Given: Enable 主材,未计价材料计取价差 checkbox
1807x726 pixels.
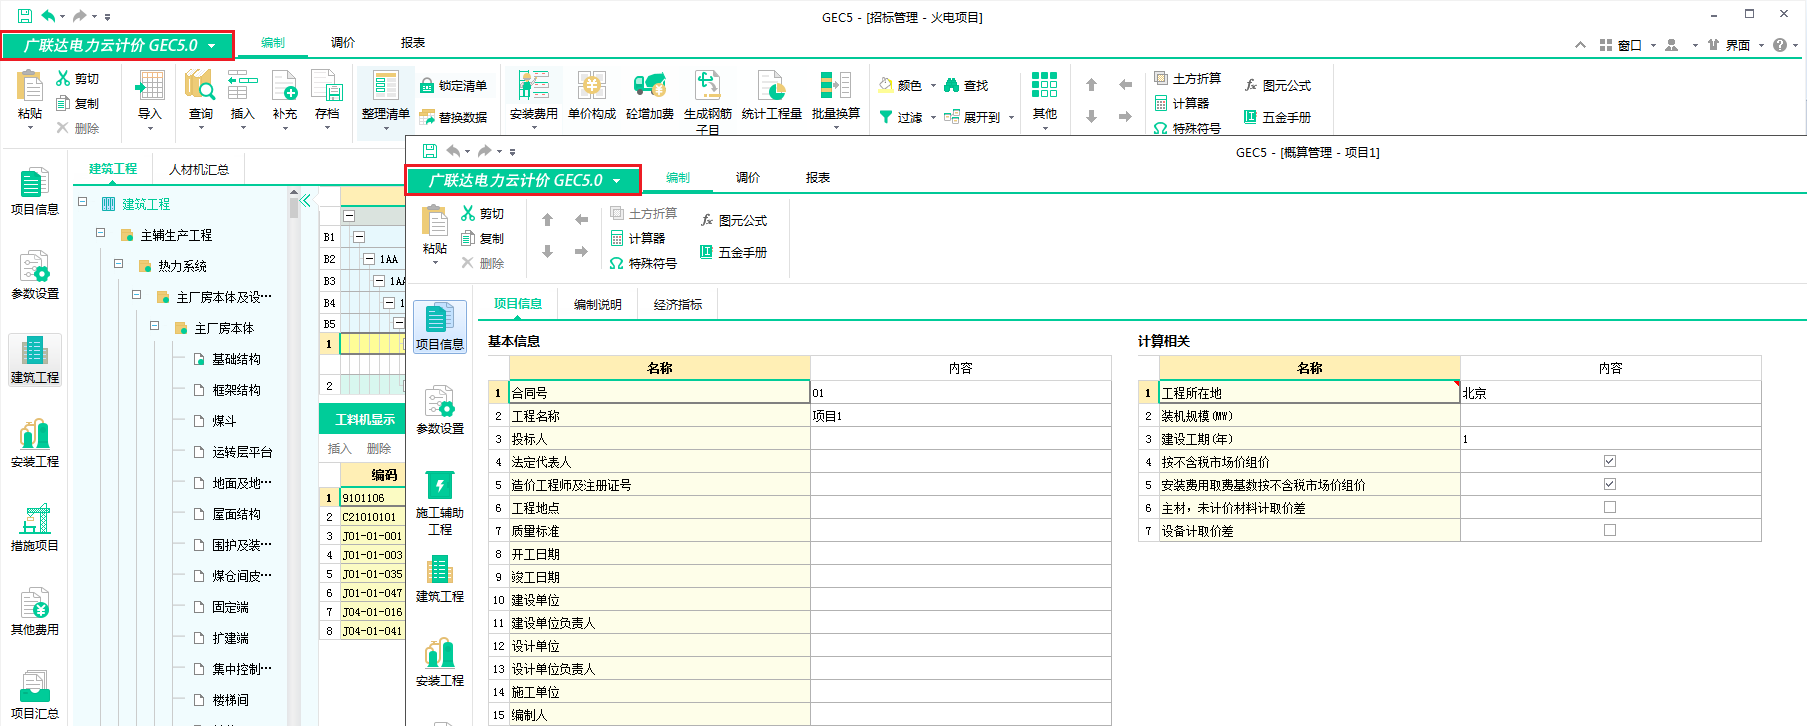Looking at the screenshot, I should click(1610, 507).
